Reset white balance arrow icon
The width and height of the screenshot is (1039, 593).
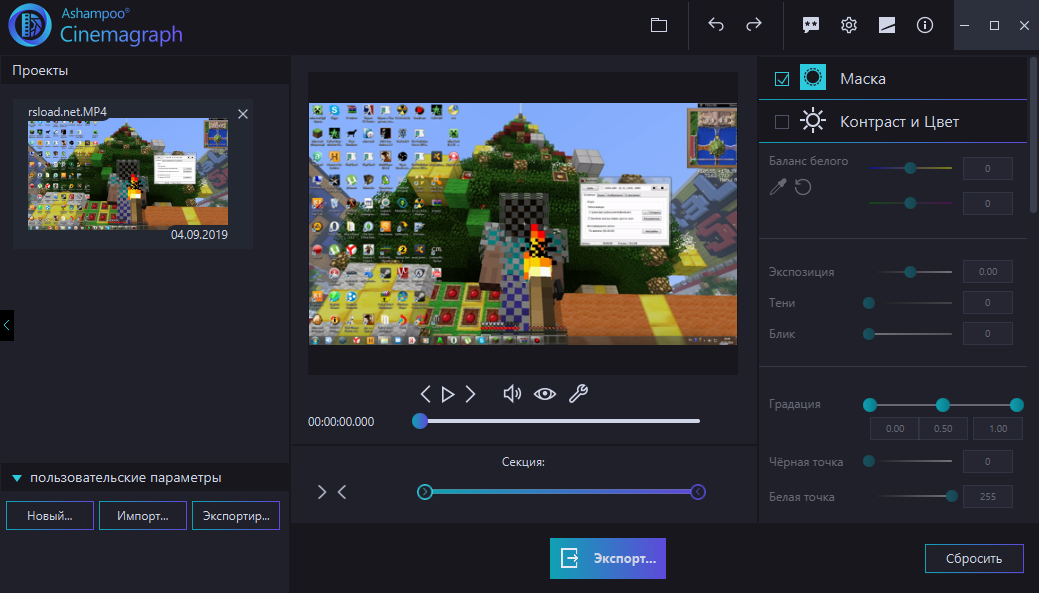(803, 188)
